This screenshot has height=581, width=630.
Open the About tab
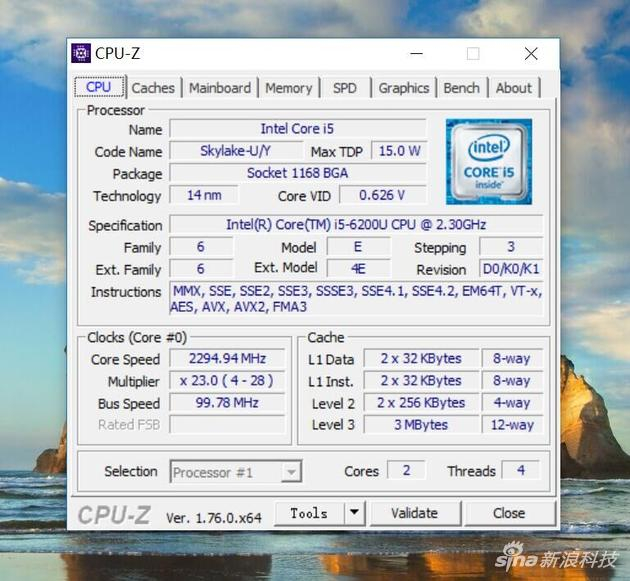tap(513, 88)
